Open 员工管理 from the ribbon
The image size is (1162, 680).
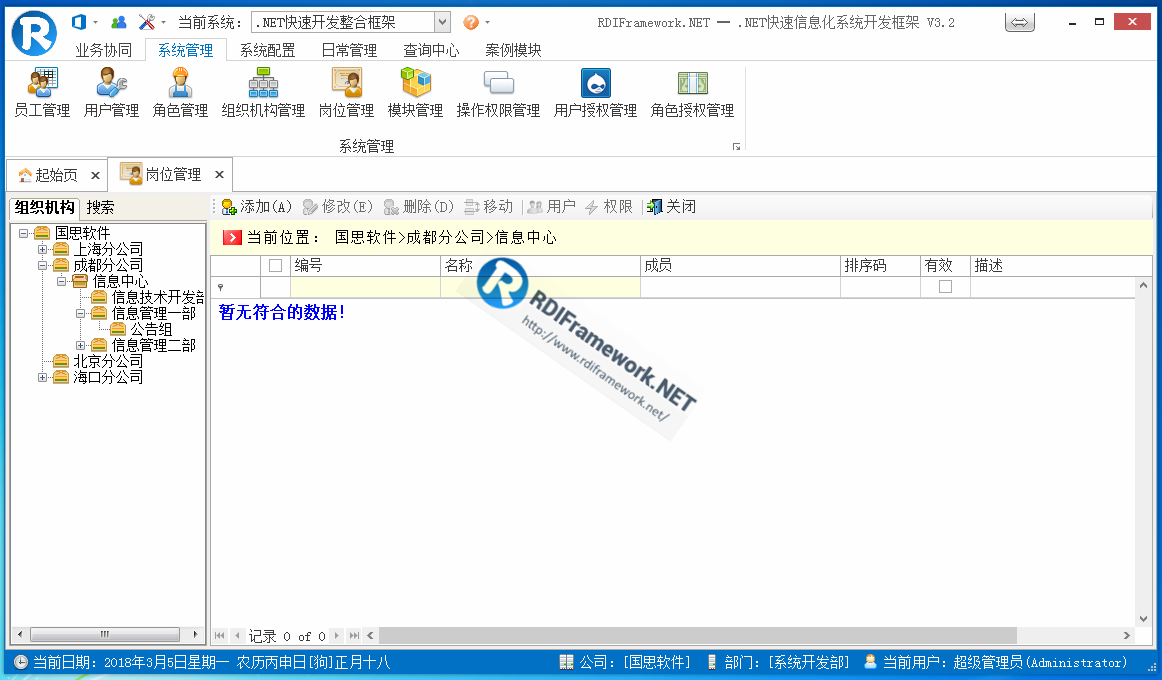click(42, 93)
